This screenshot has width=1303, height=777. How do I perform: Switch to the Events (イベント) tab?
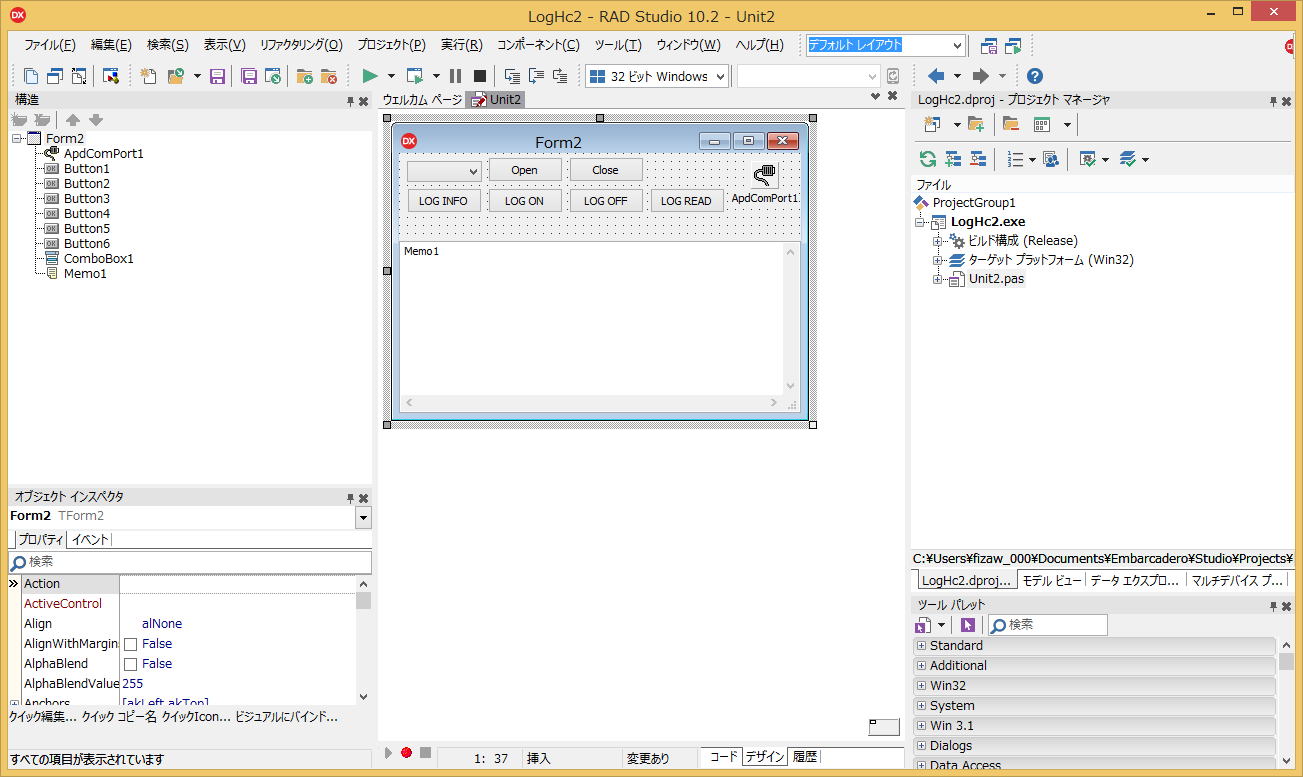click(x=90, y=540)
